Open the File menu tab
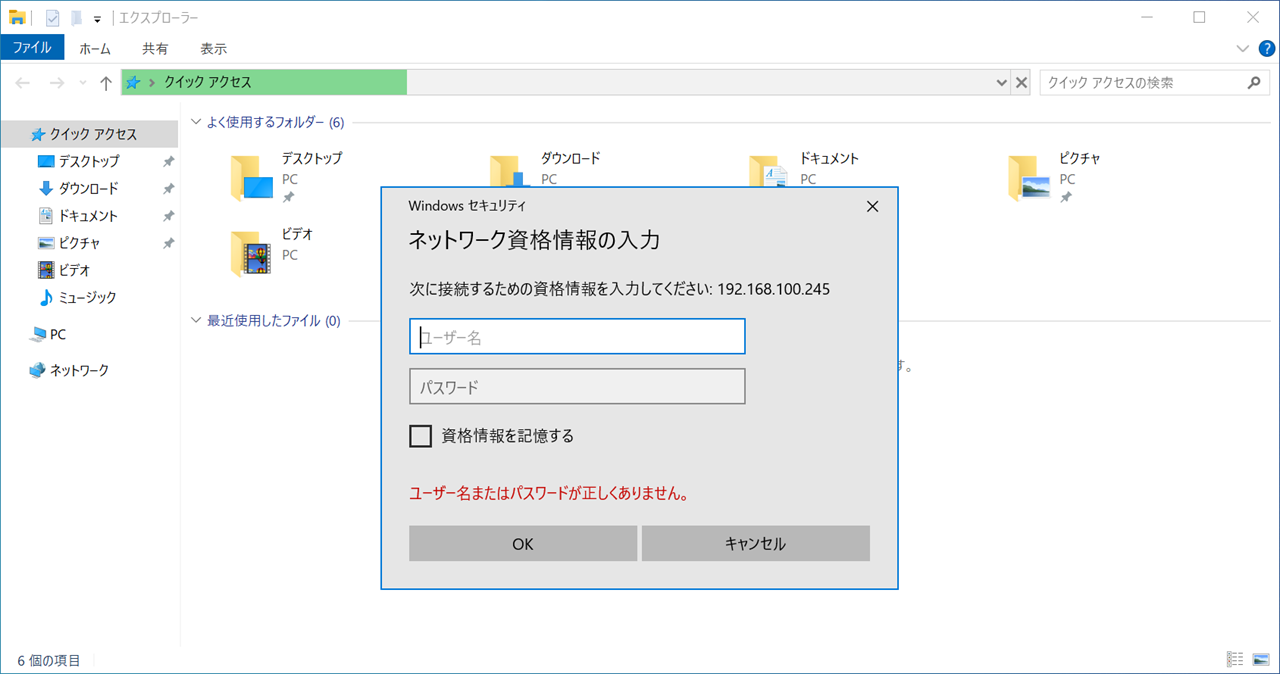This screenshot has height=674, width=1280. coord(32,48)
